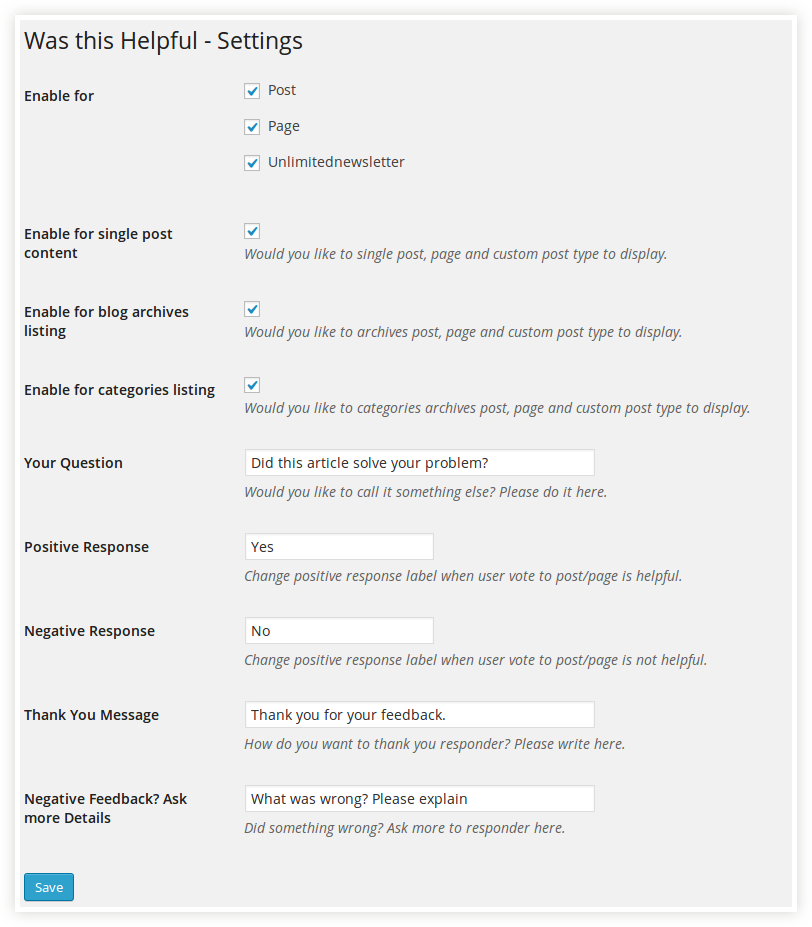Toggle Enable for categories listing checkbox
The height and width of the screenshot is (927, 812).
click(x=252, y=385)
